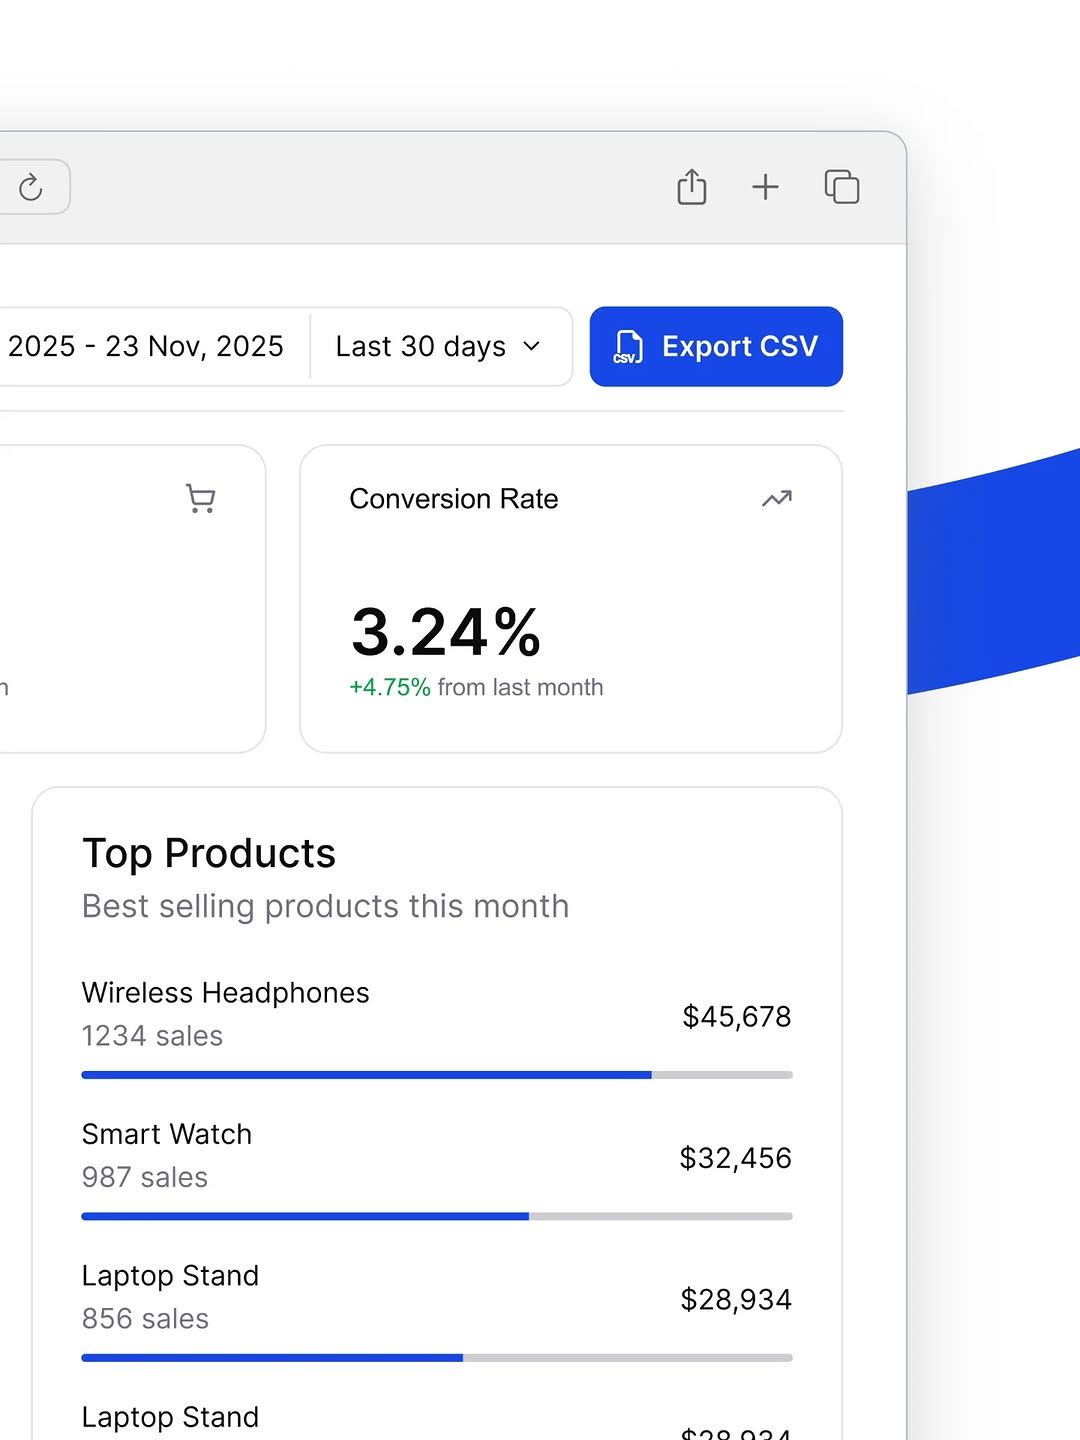Click the $32,456 revenue for Smart Watch
The image size is (1080, 1440).
point(735,1158)
